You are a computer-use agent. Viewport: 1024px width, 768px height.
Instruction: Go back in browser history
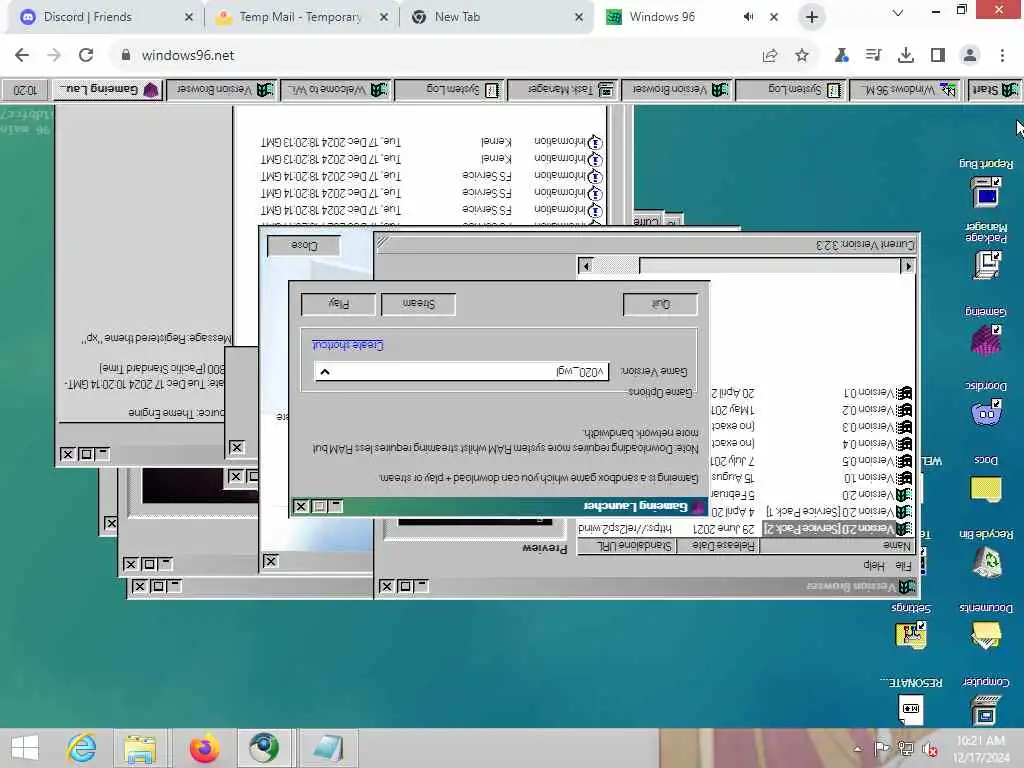pos(22,56)
